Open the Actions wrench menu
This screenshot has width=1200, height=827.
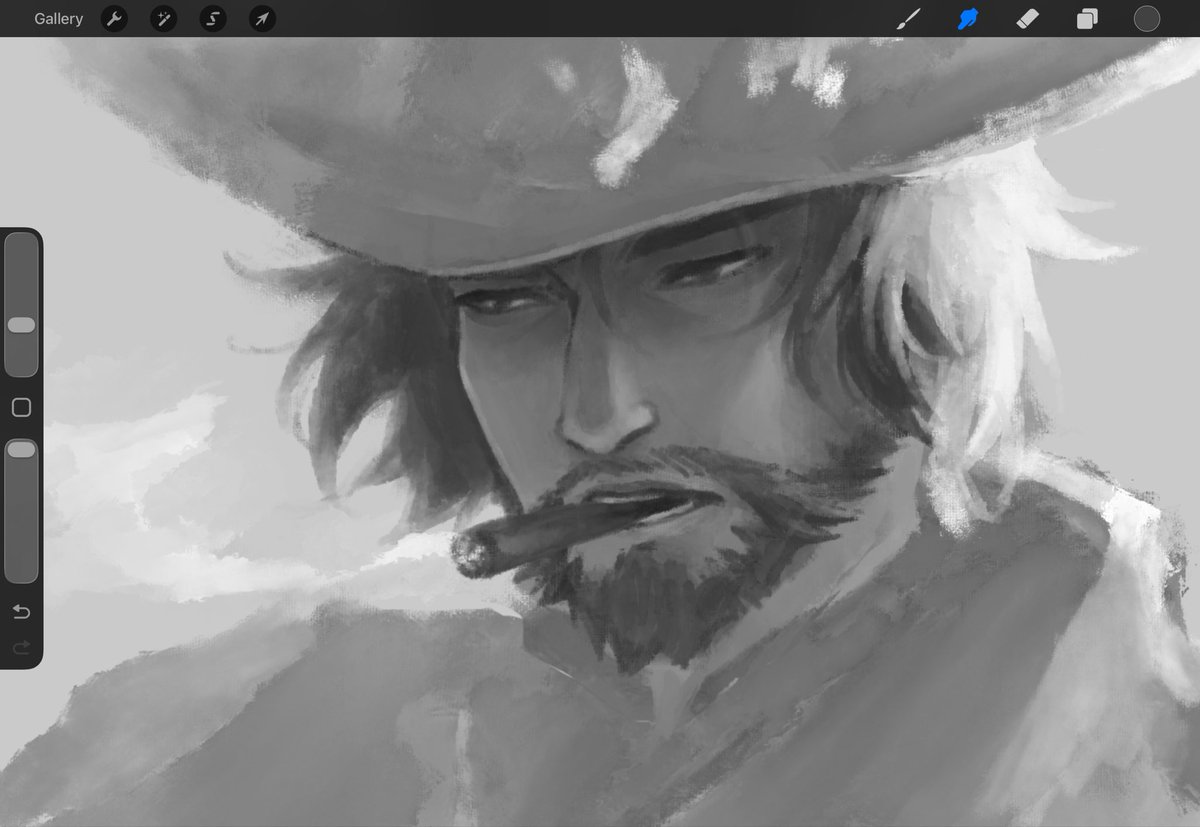(x=114, y=19)
